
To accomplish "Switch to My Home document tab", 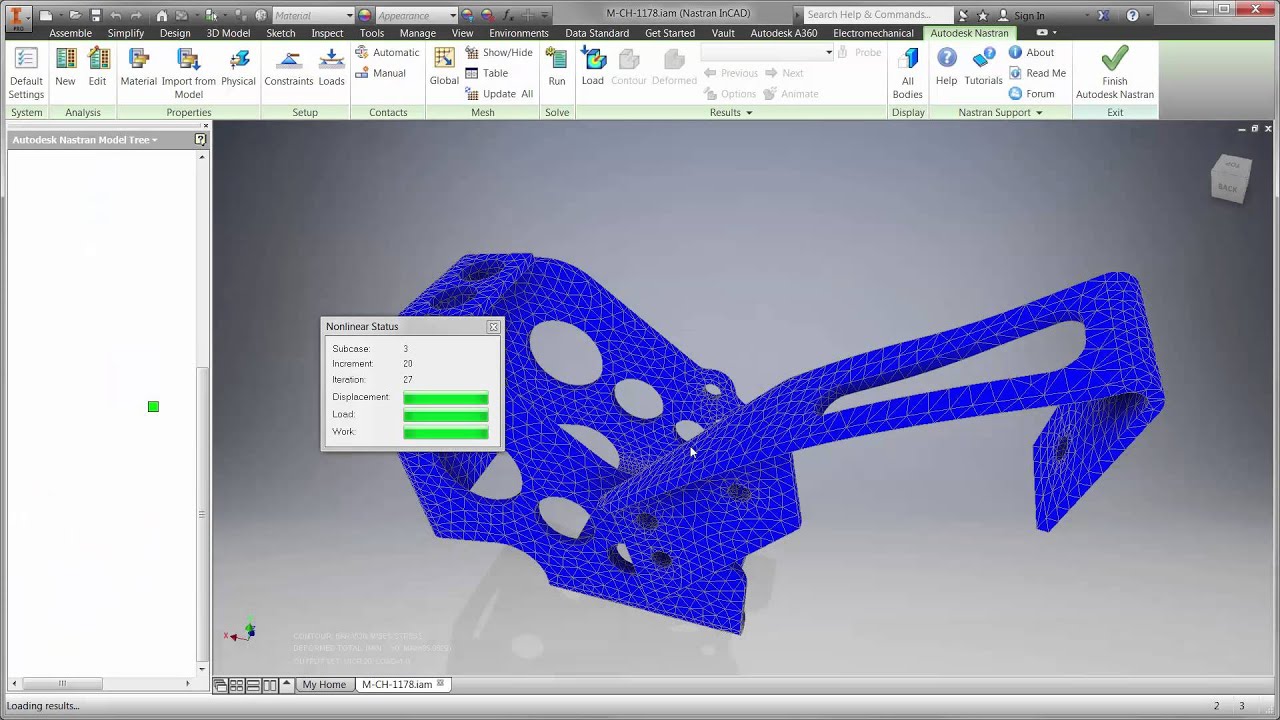I will pyautogui.click(x=324, y=685).
